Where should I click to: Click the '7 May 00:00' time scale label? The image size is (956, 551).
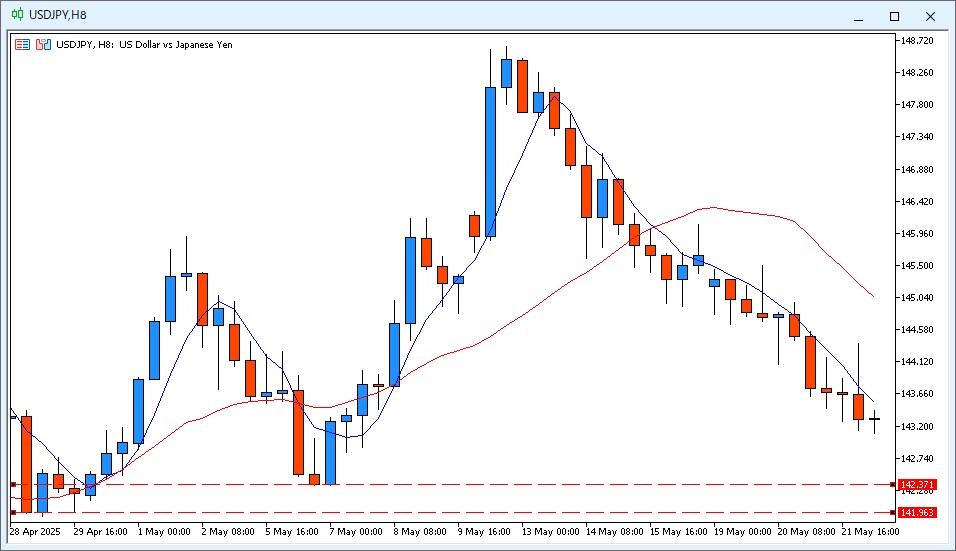[356, 531]
